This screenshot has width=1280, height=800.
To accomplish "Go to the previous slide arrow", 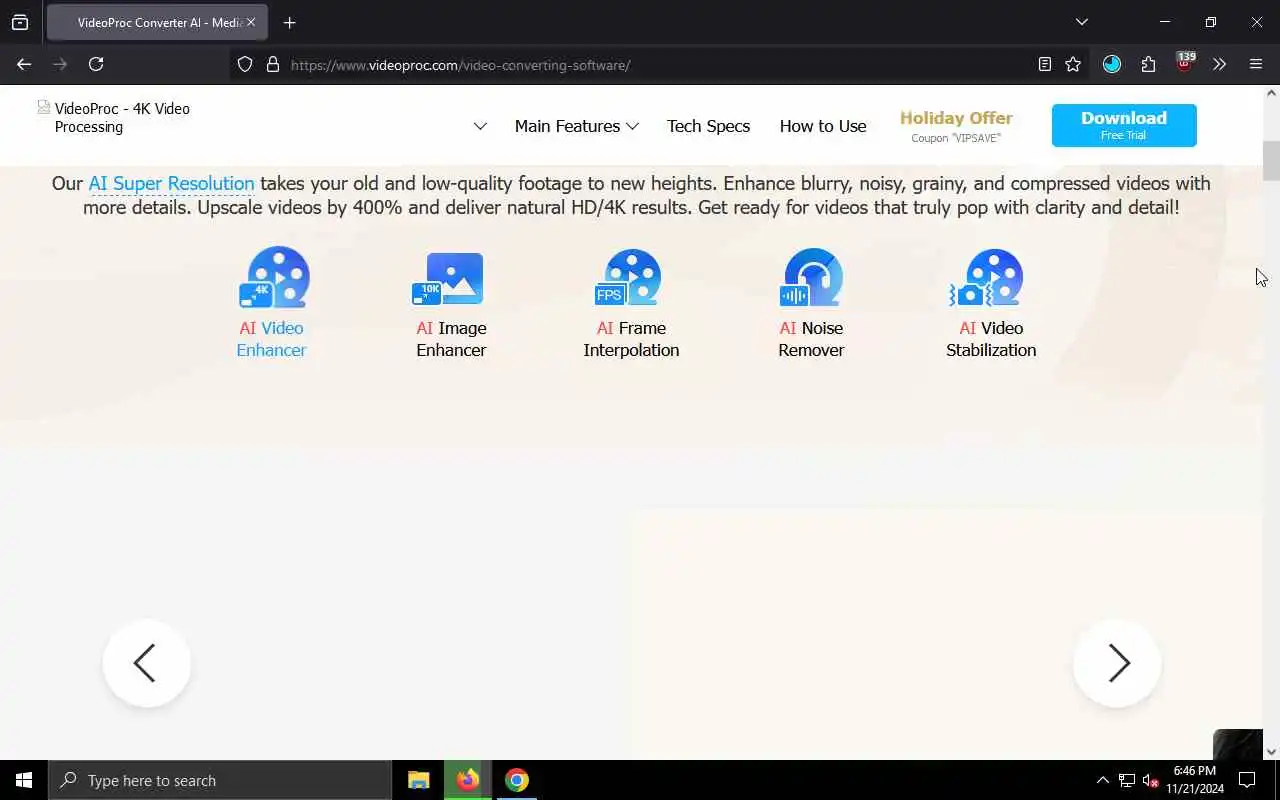I will click(146, 663).
